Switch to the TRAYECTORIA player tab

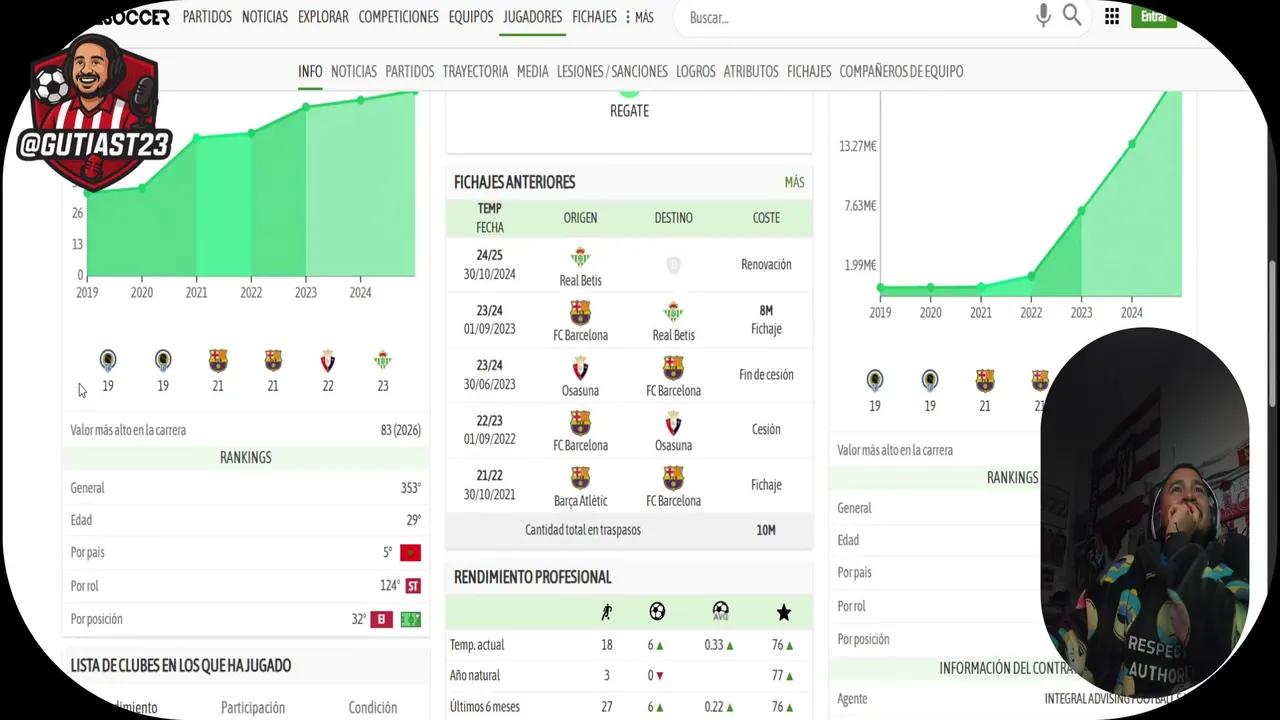(476, 71)
